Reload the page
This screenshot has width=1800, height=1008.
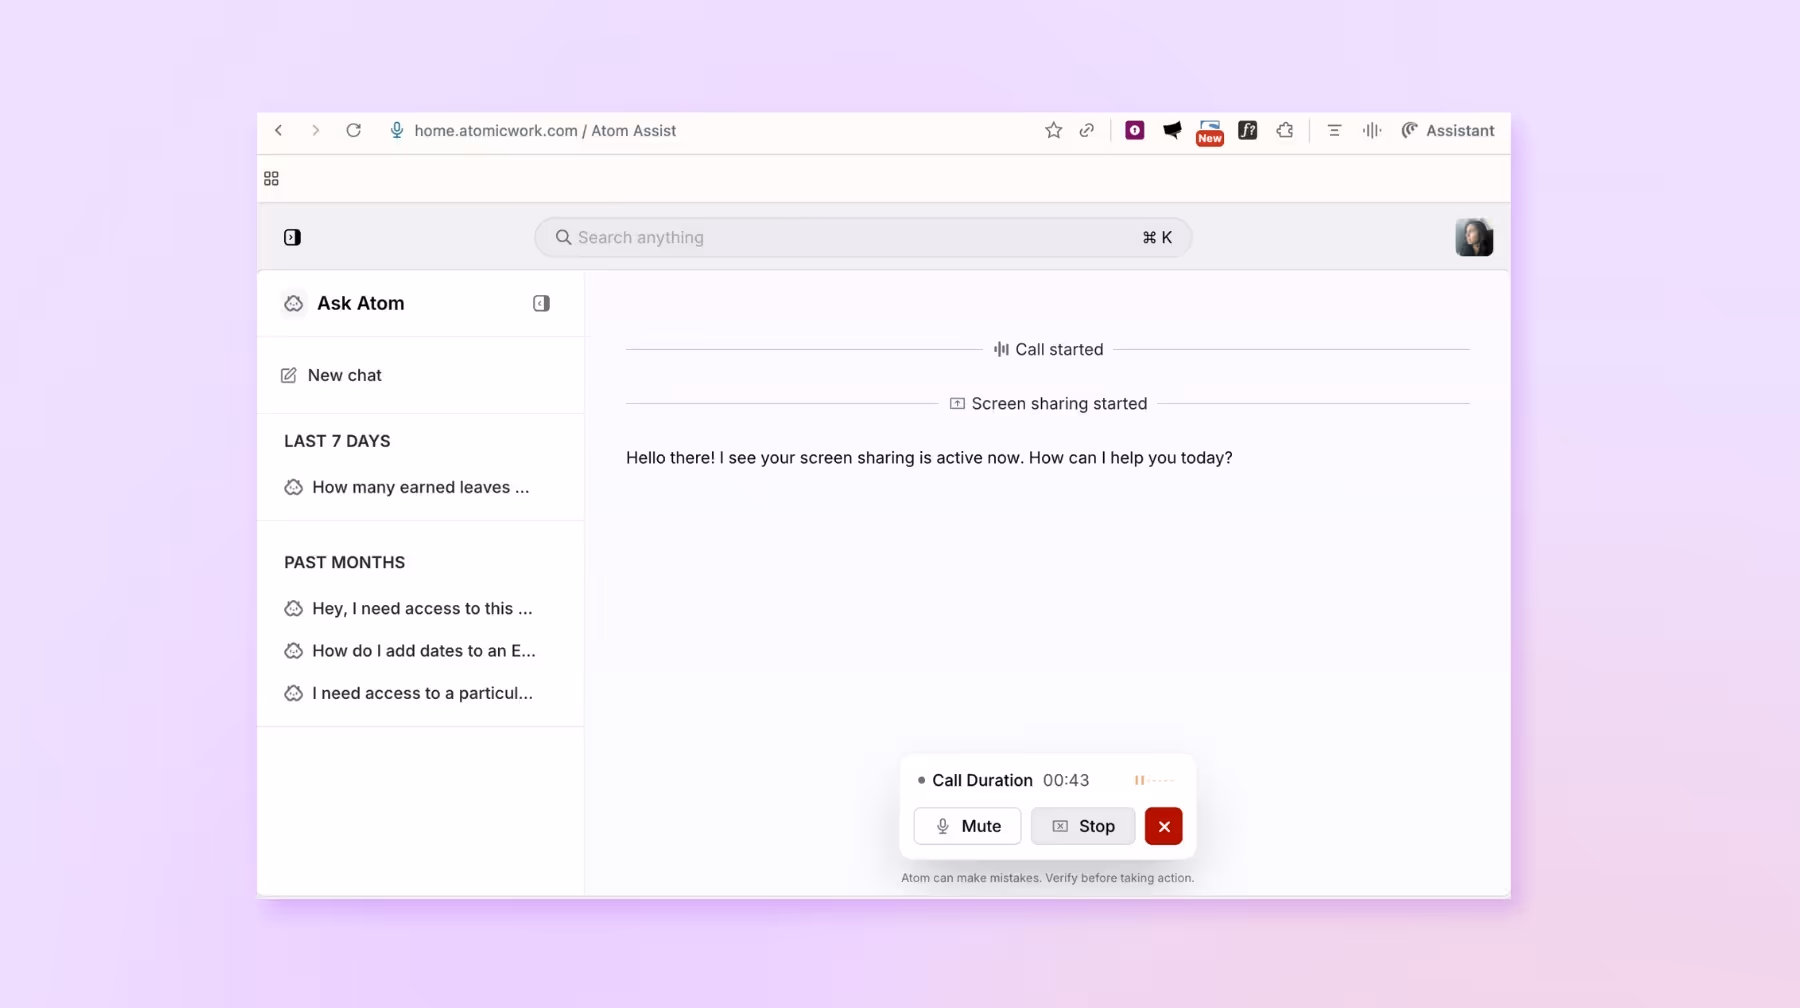pos(353,130)
